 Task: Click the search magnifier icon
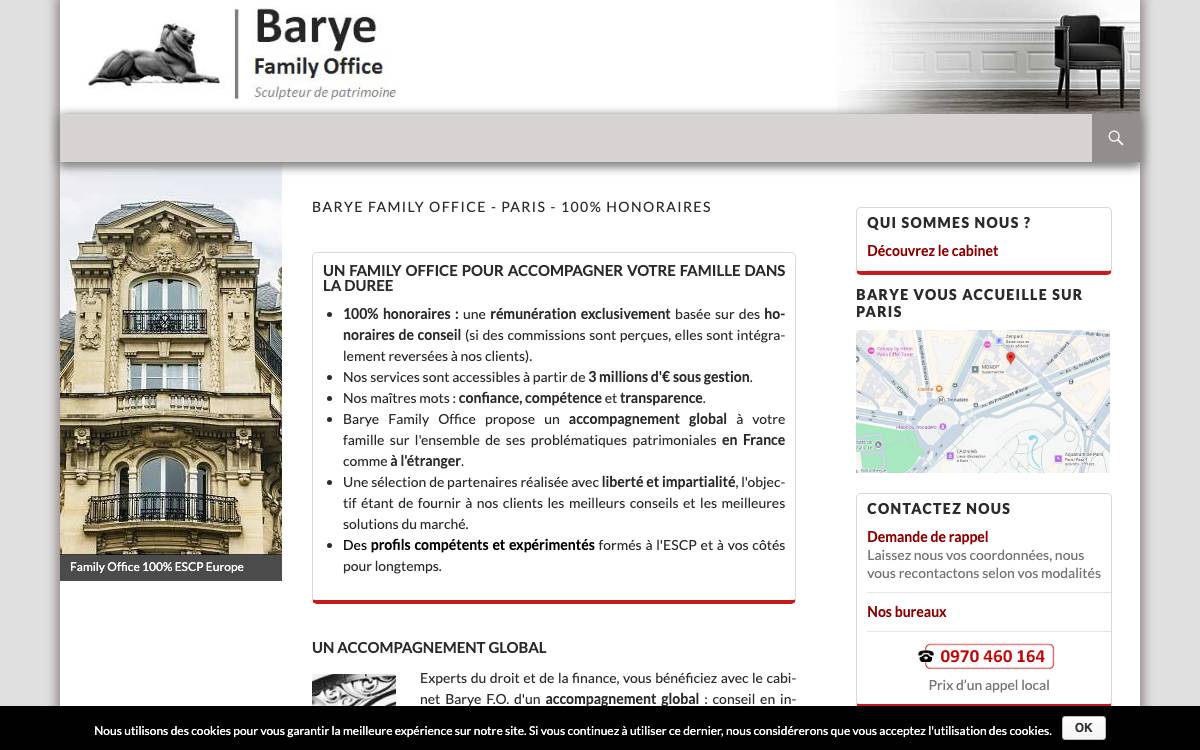pyautogui.click(x=1116, y=138)
